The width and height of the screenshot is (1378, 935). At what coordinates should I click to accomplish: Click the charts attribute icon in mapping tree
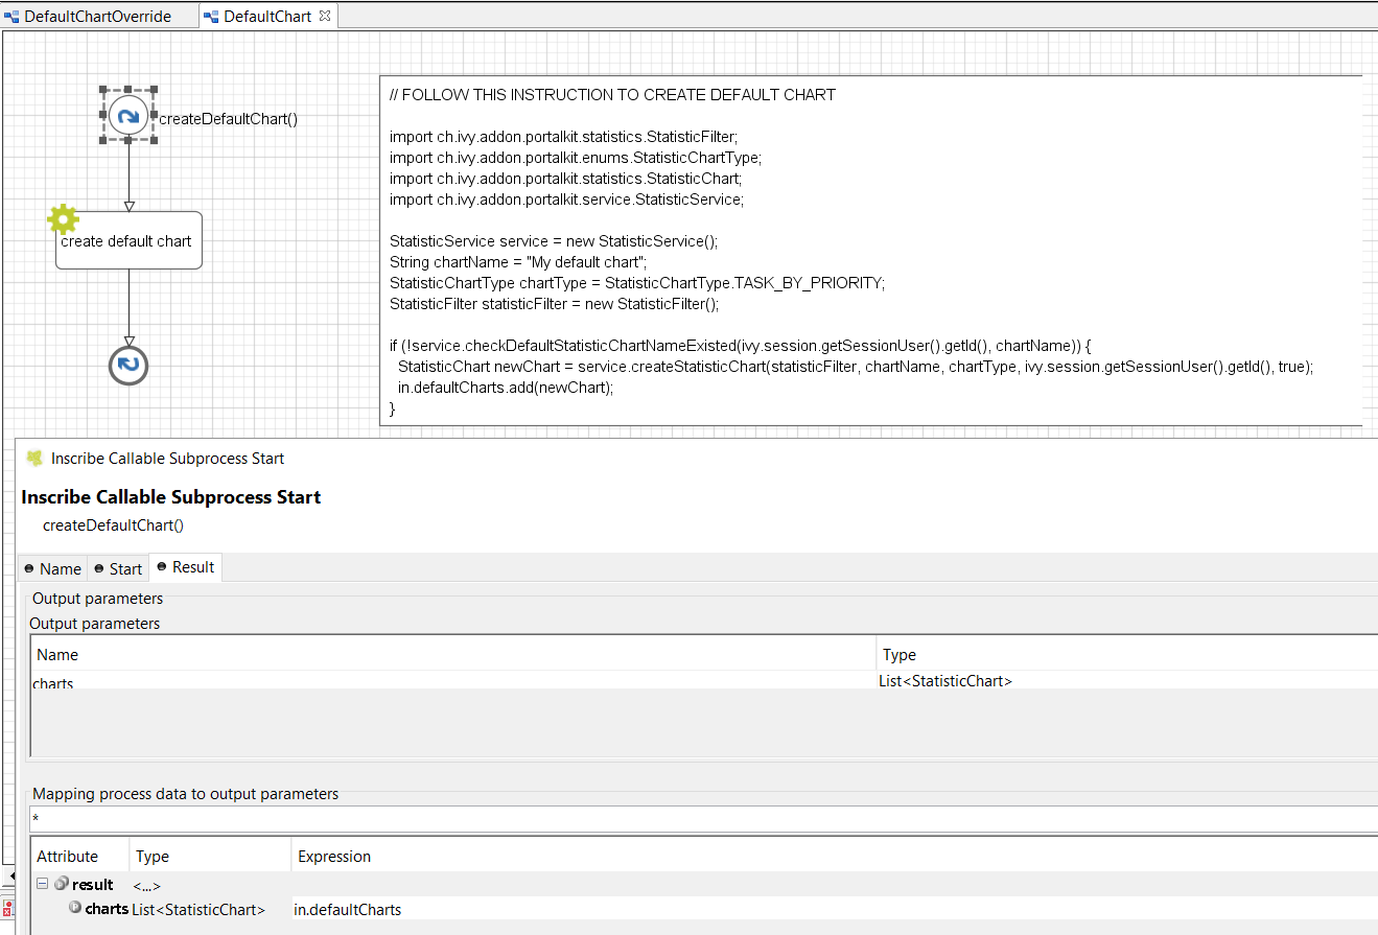point(75,908)
